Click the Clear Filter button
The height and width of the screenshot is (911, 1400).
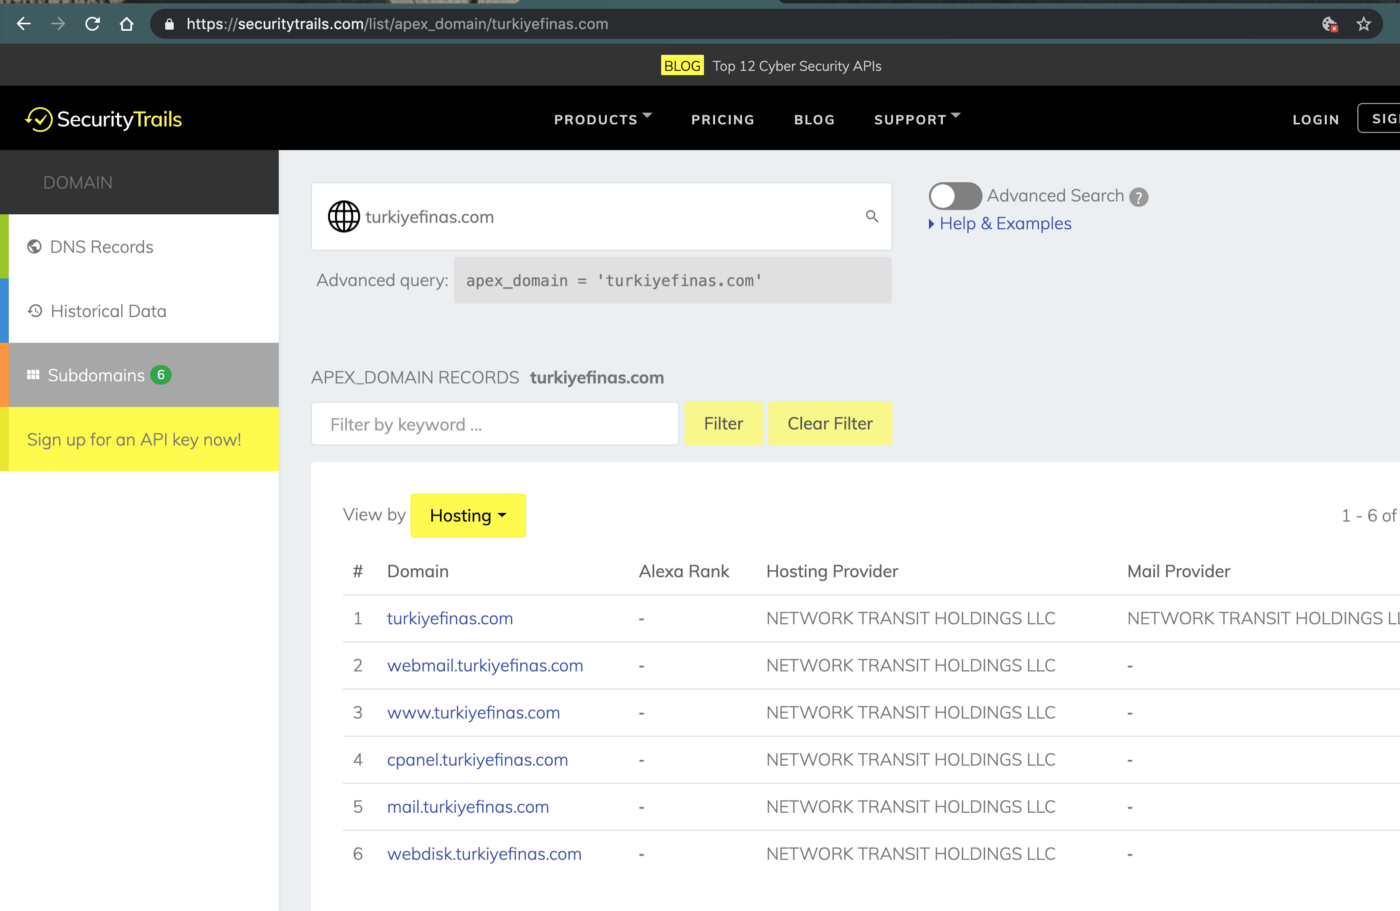point(830,424)
